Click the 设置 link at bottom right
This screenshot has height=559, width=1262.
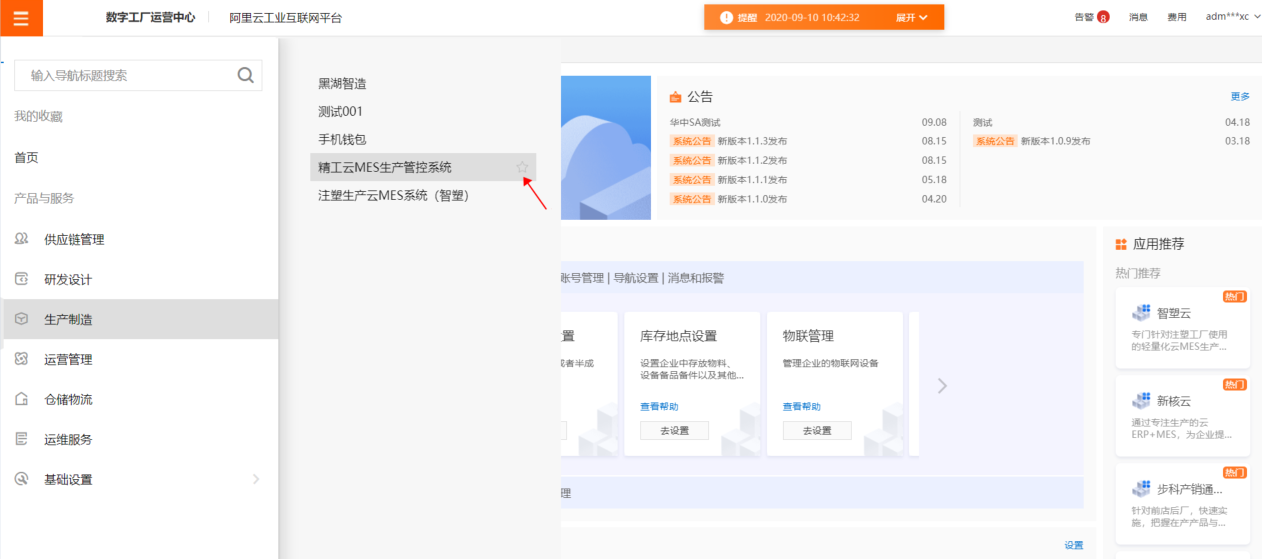coord(1074,545)
